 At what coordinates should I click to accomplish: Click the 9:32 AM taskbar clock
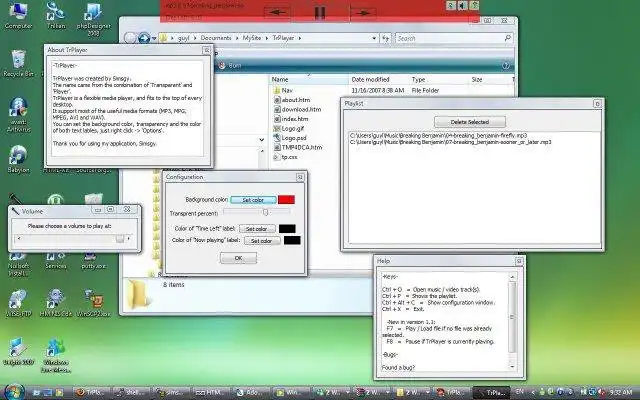point(622,392)
